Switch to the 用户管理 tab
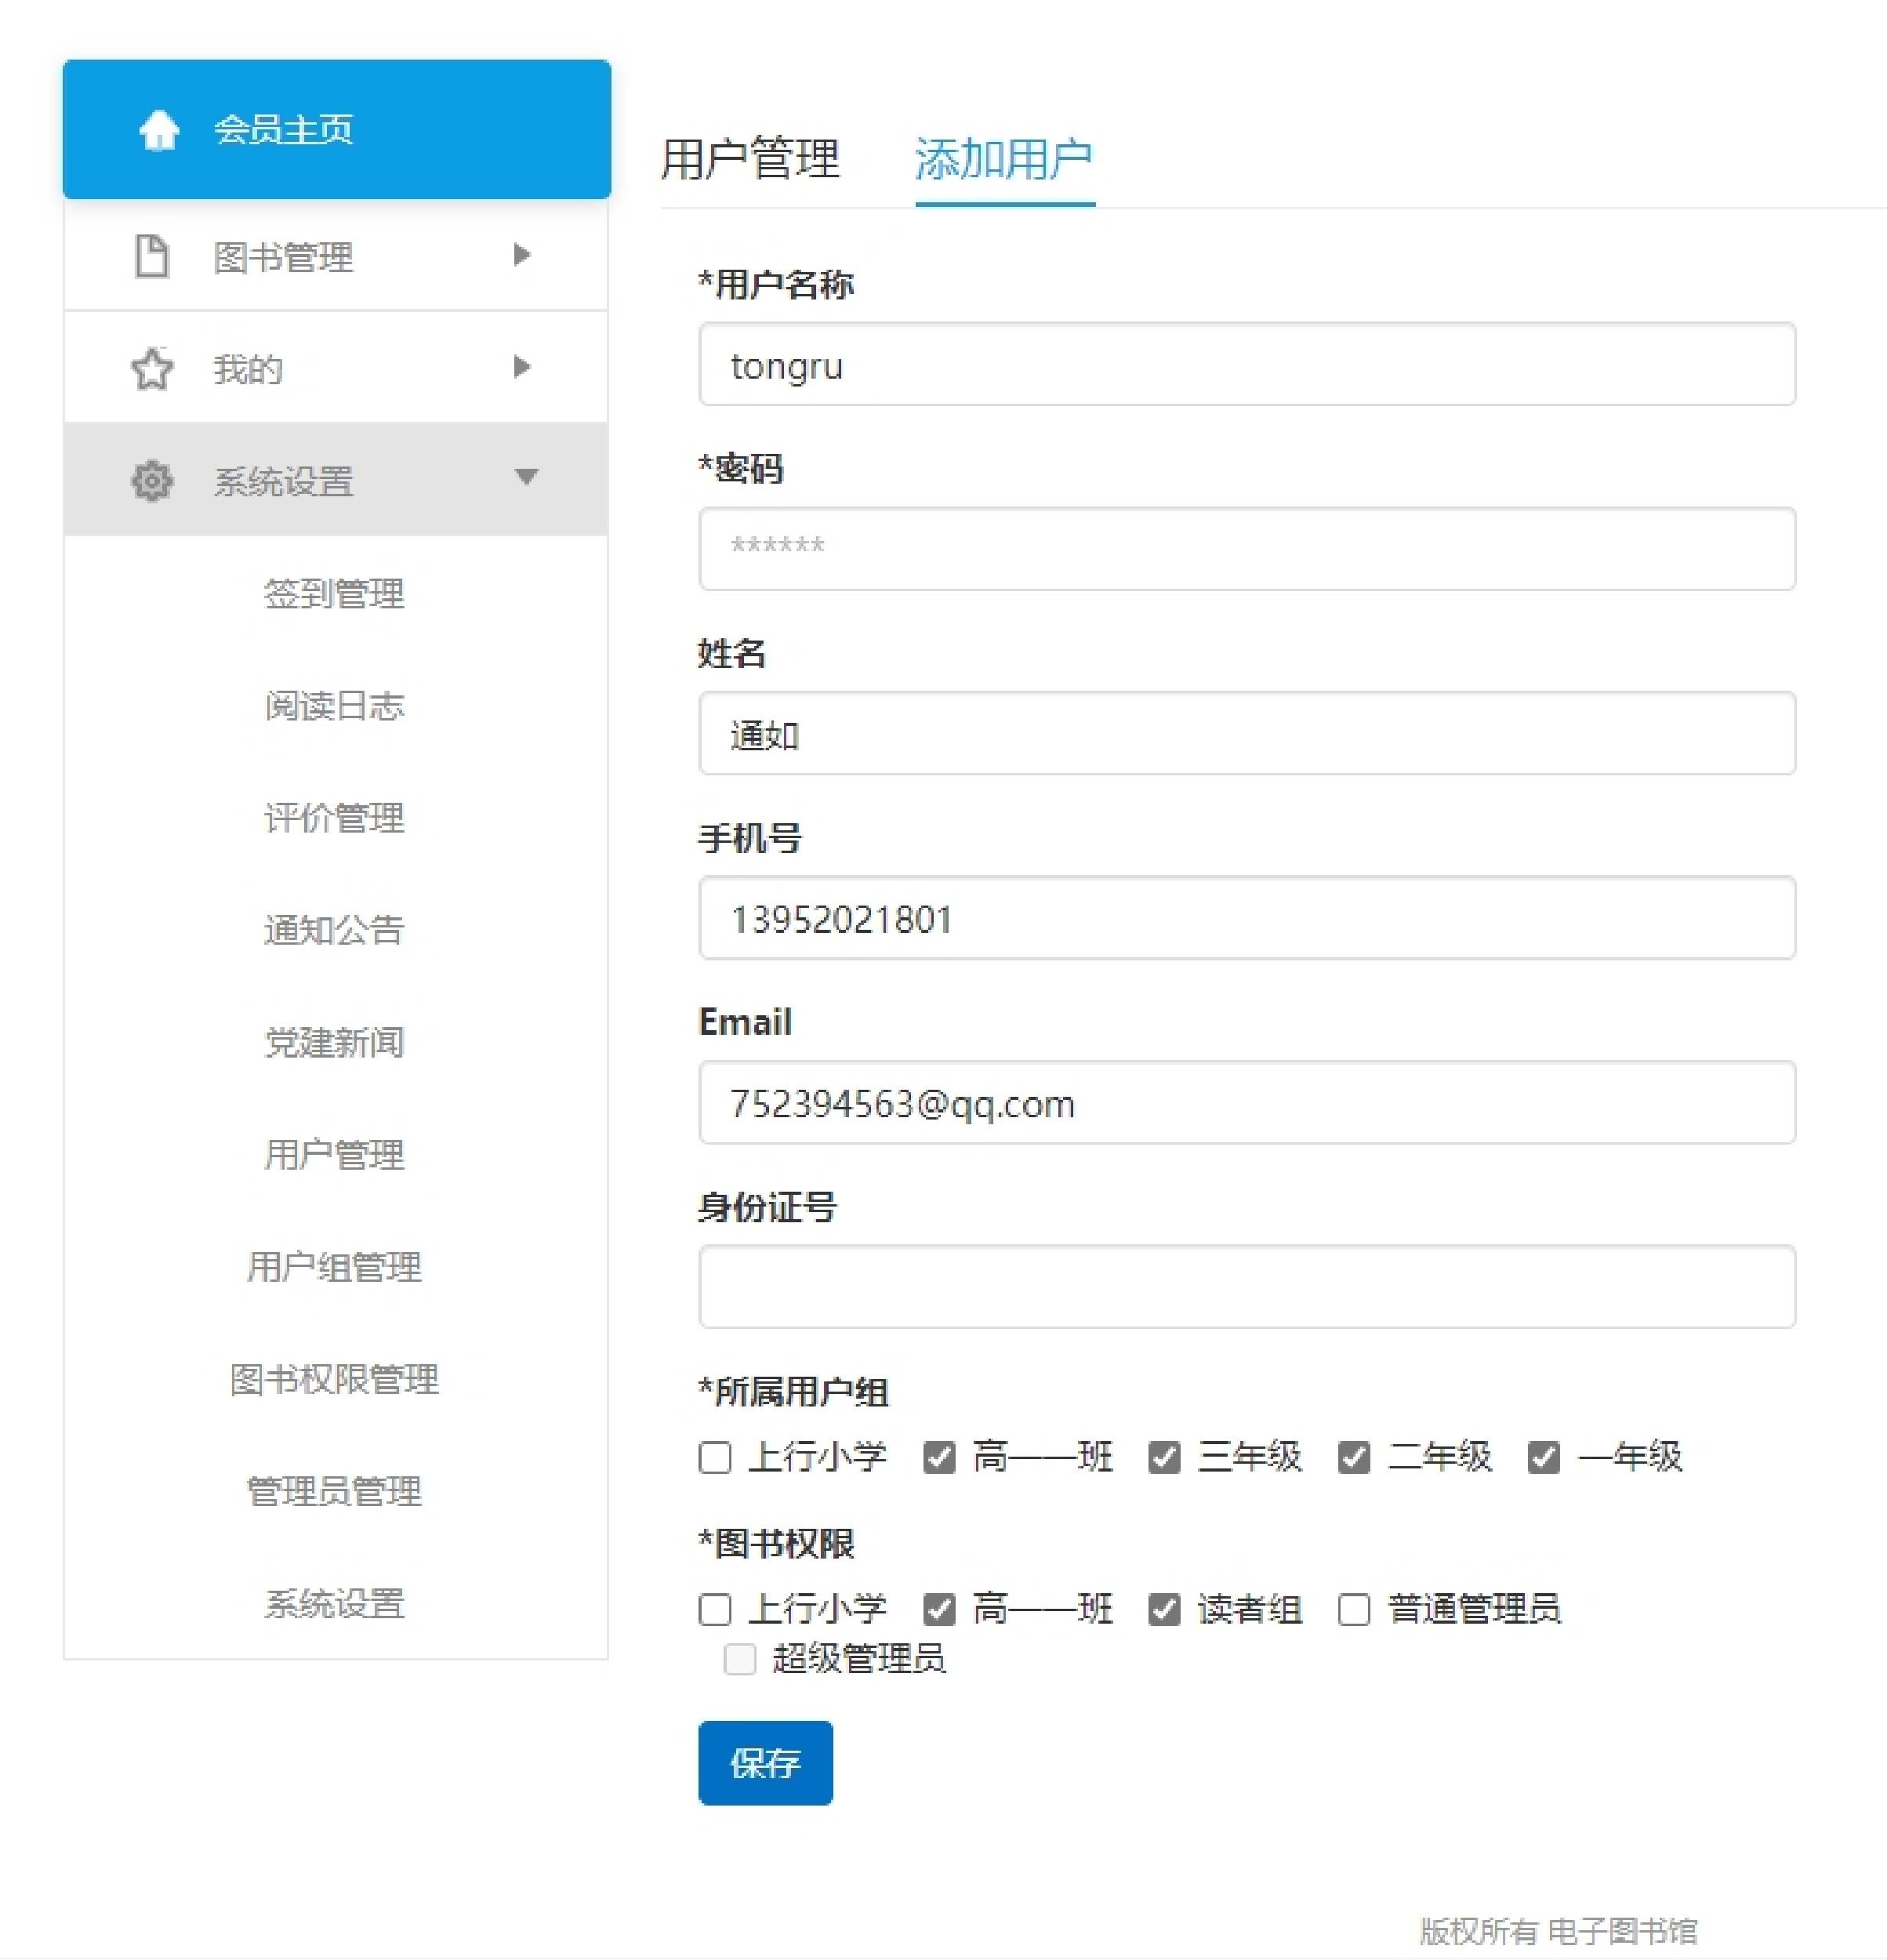The image size is (1887, 1960). pyautogui.click(x=750, y=159)
